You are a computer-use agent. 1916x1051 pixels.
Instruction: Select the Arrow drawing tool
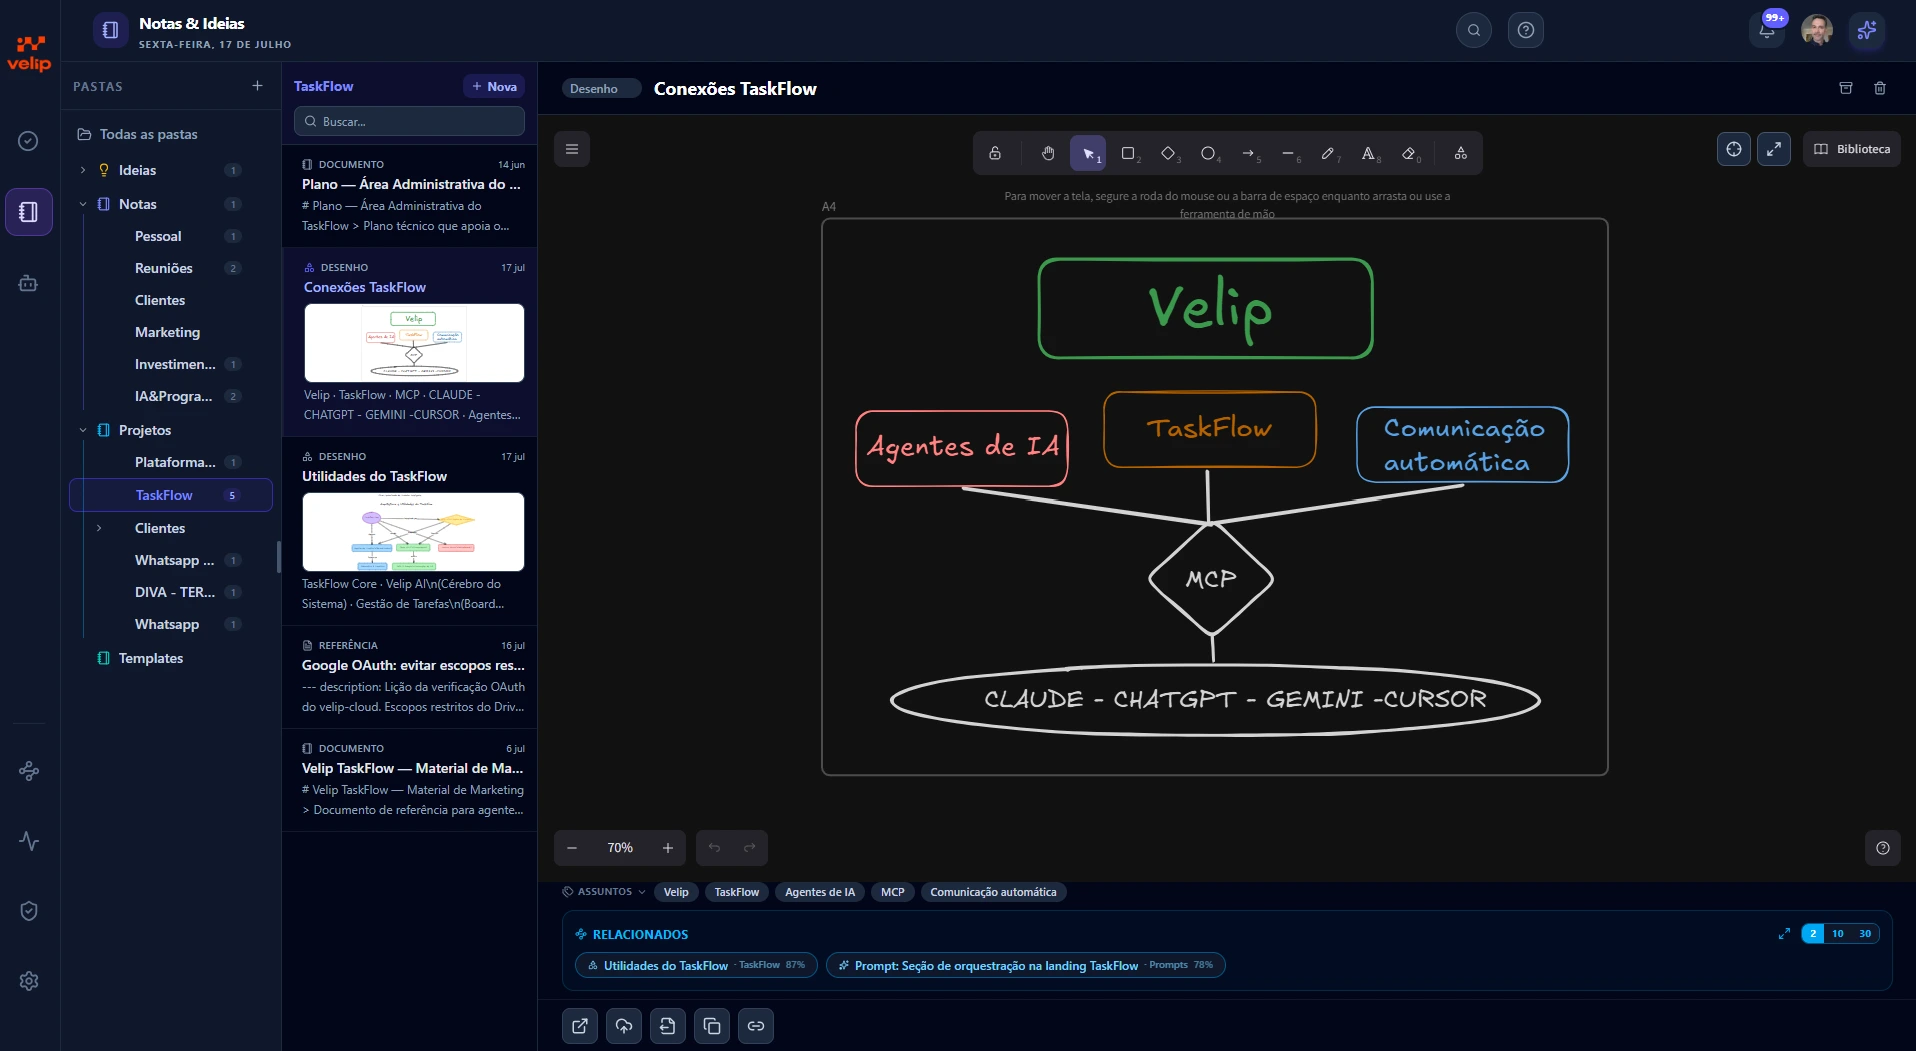click(1248, 153)
